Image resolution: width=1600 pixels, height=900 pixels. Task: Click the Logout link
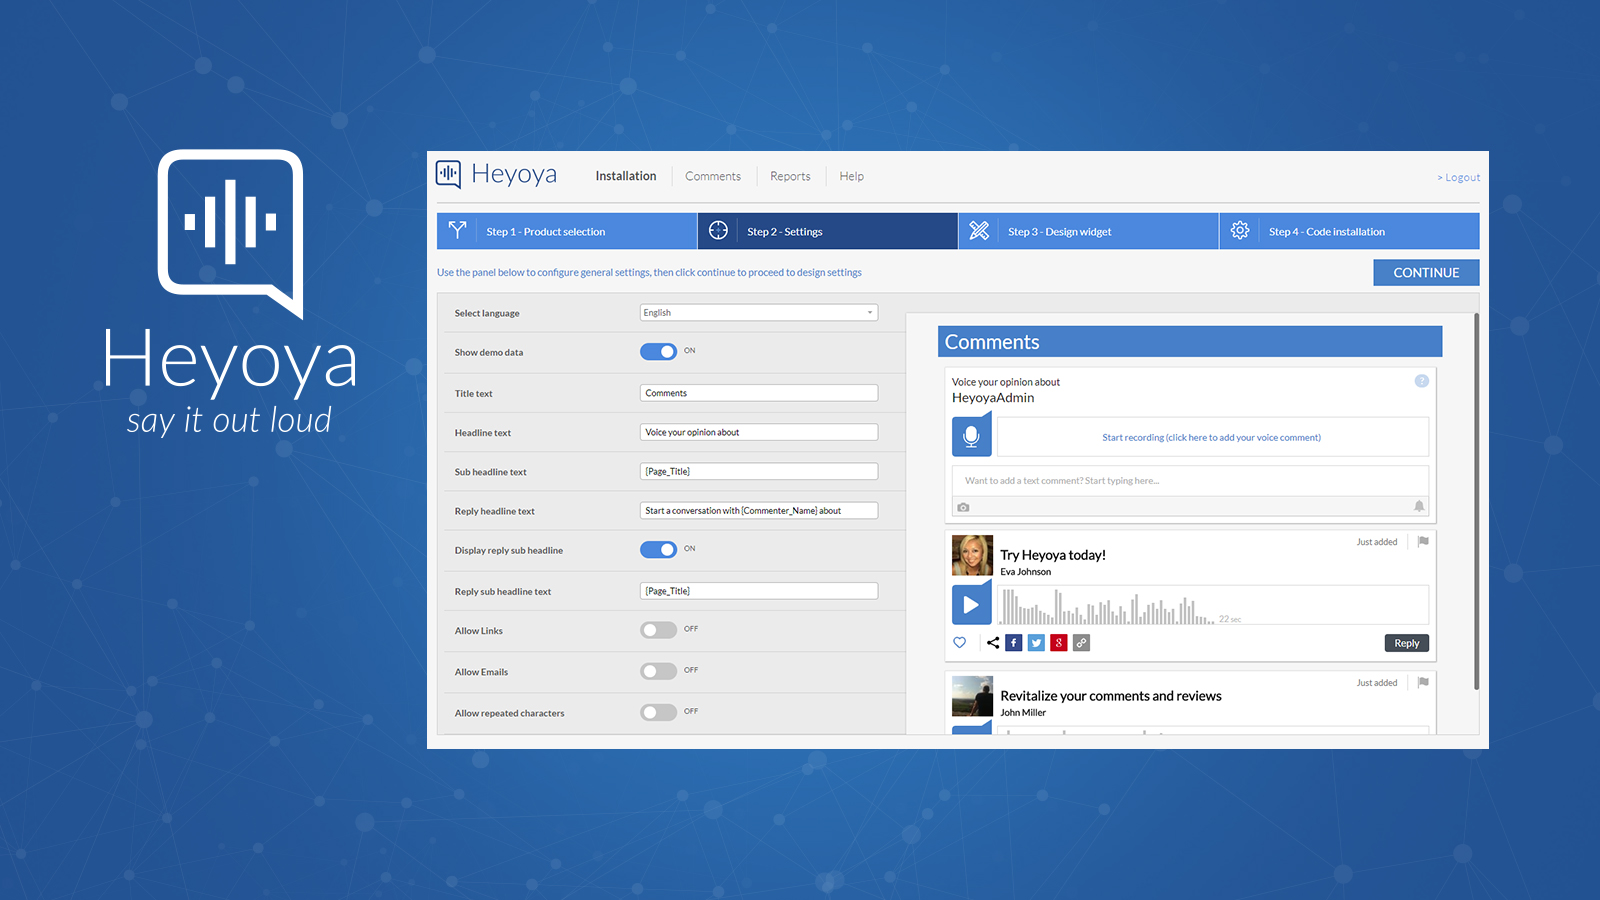coord(1459,178)
